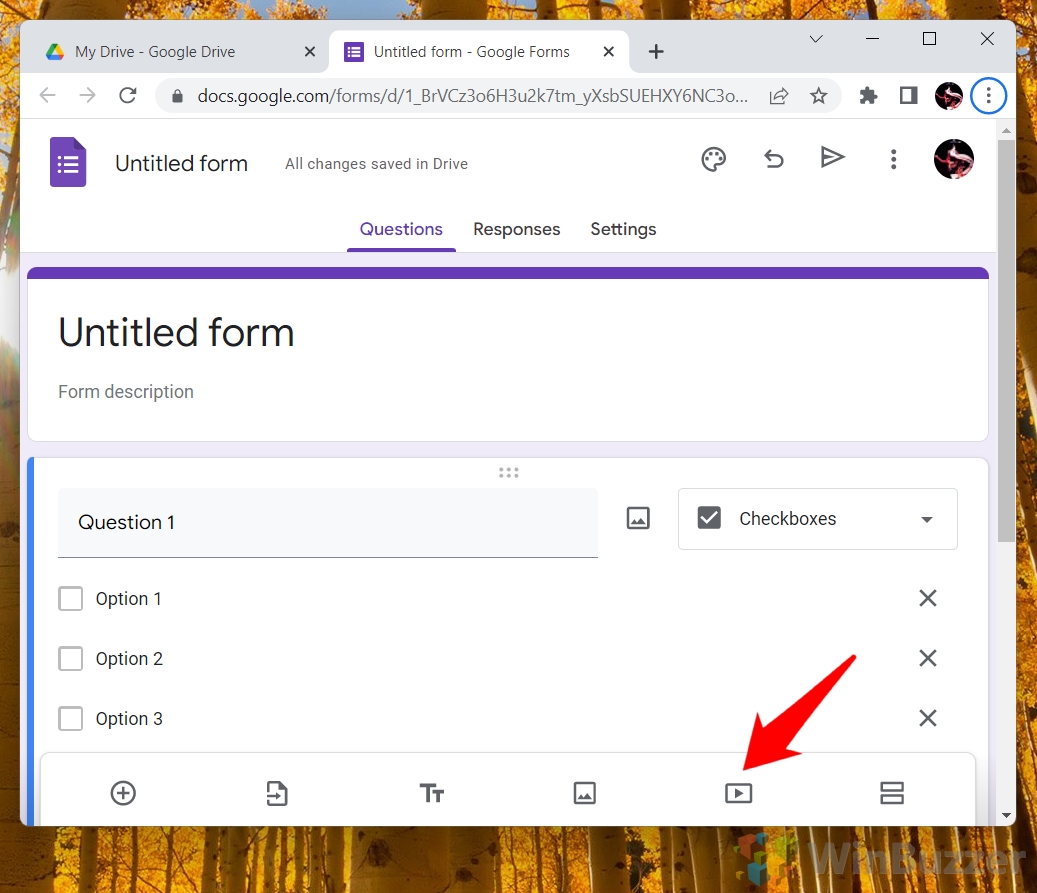This screenshot has height=893, width=1037.
Task: Delete Option 3 with X icon
Action: coord(928,718)
